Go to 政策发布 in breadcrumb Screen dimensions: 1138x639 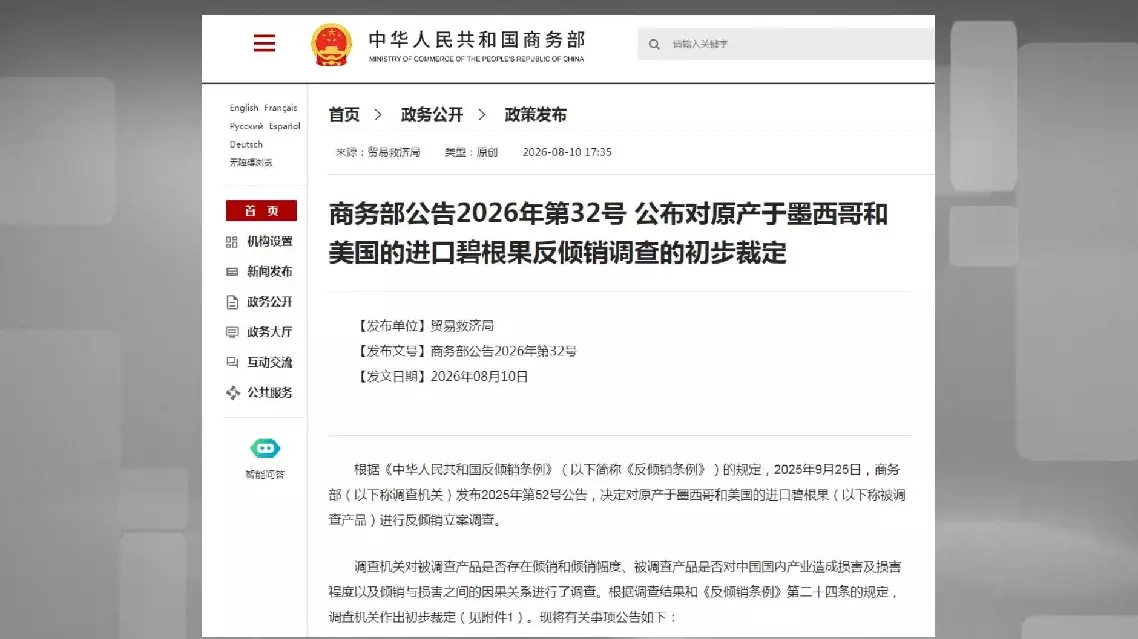(x=536, y=115)
